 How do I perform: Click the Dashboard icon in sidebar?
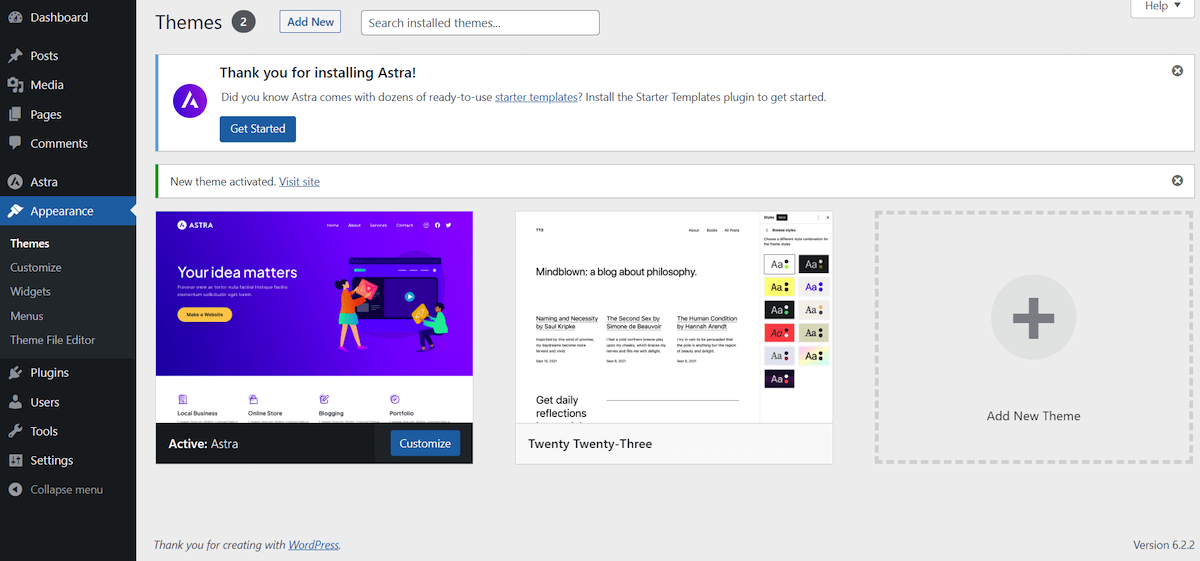15,18
